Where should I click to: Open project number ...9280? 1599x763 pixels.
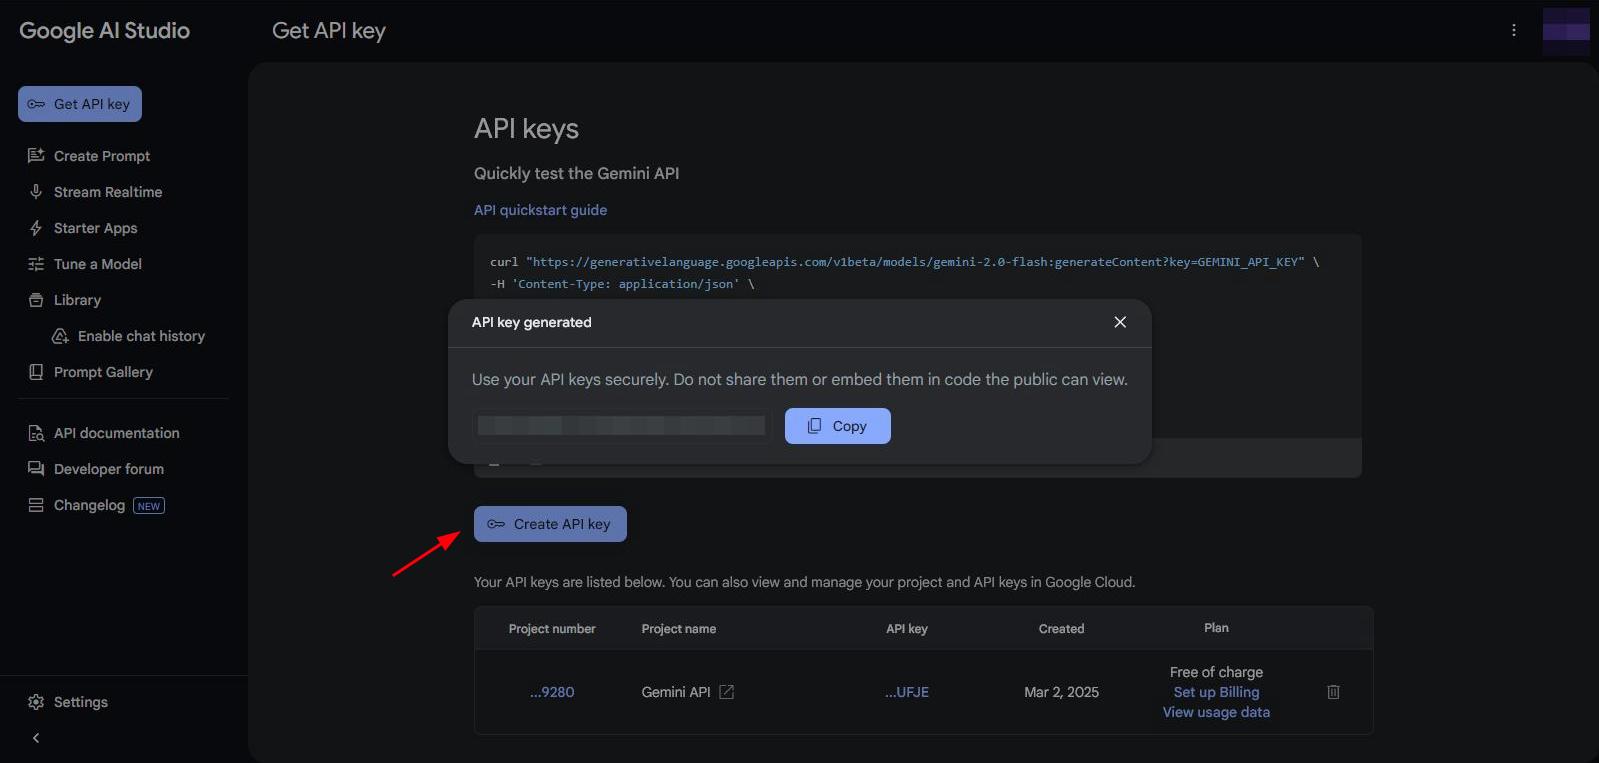(552, 692)
